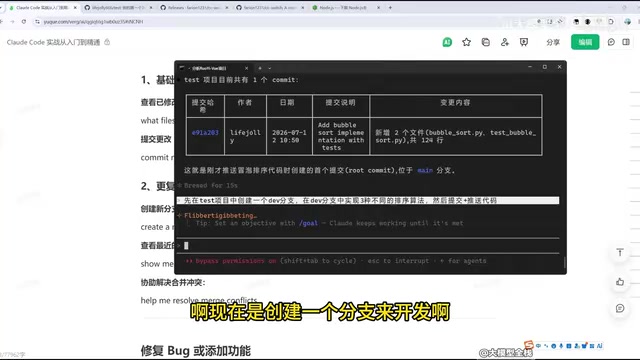Screen dimensions: 640x360
Task: Close the terminal window
Action: pyautogui.click(x=559, y=67)
